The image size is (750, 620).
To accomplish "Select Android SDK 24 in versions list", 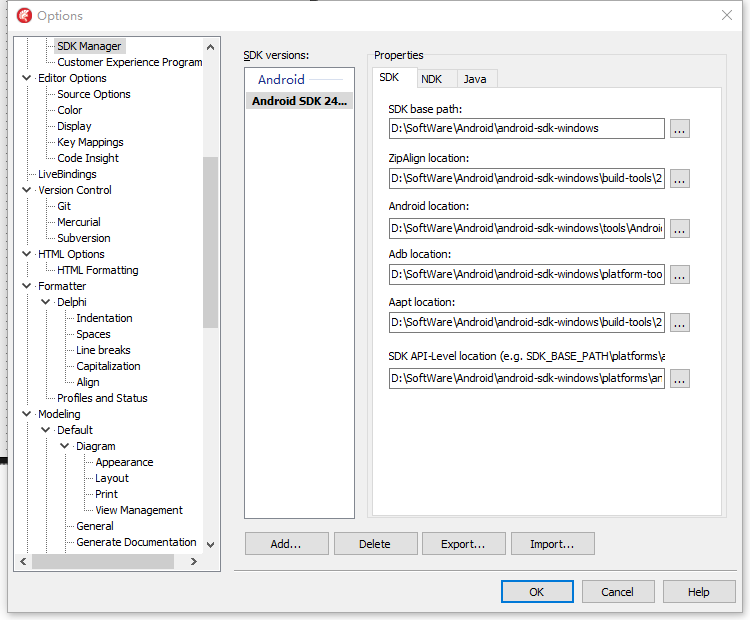I will click(299, 101).
